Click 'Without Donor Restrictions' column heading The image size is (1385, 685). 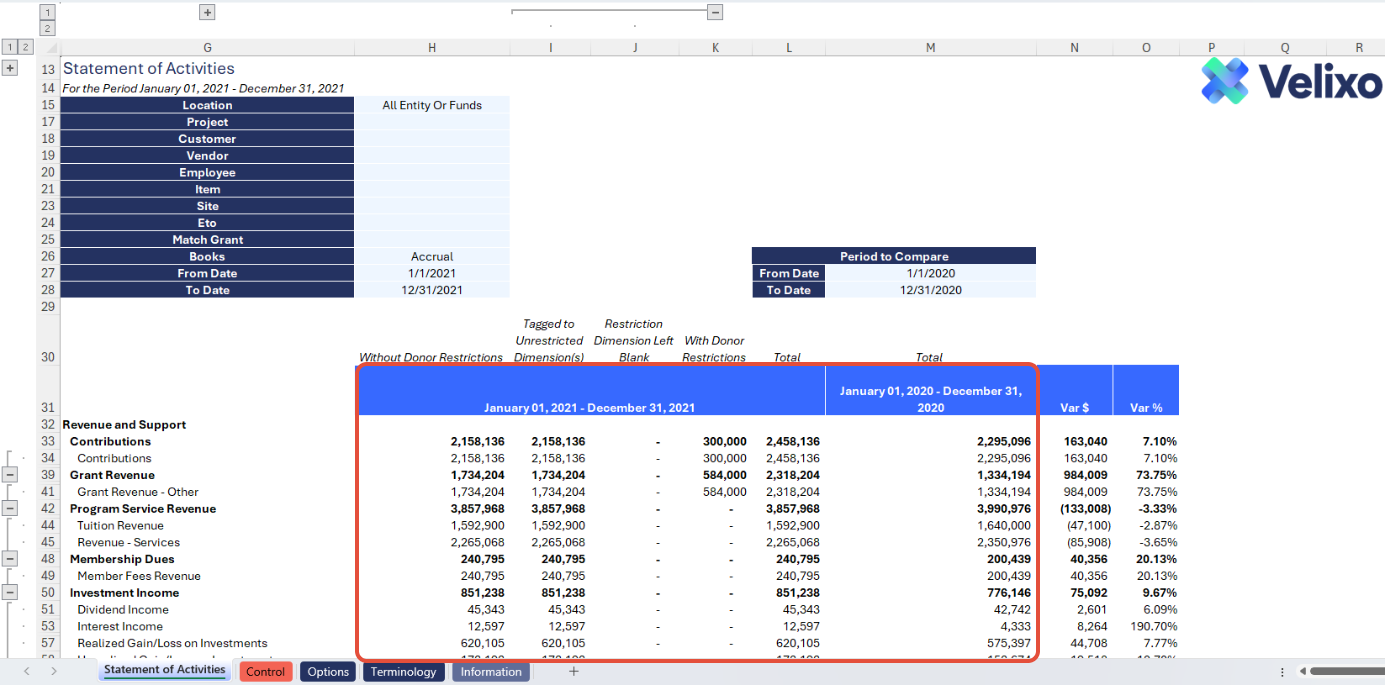(x=431, y=357)
